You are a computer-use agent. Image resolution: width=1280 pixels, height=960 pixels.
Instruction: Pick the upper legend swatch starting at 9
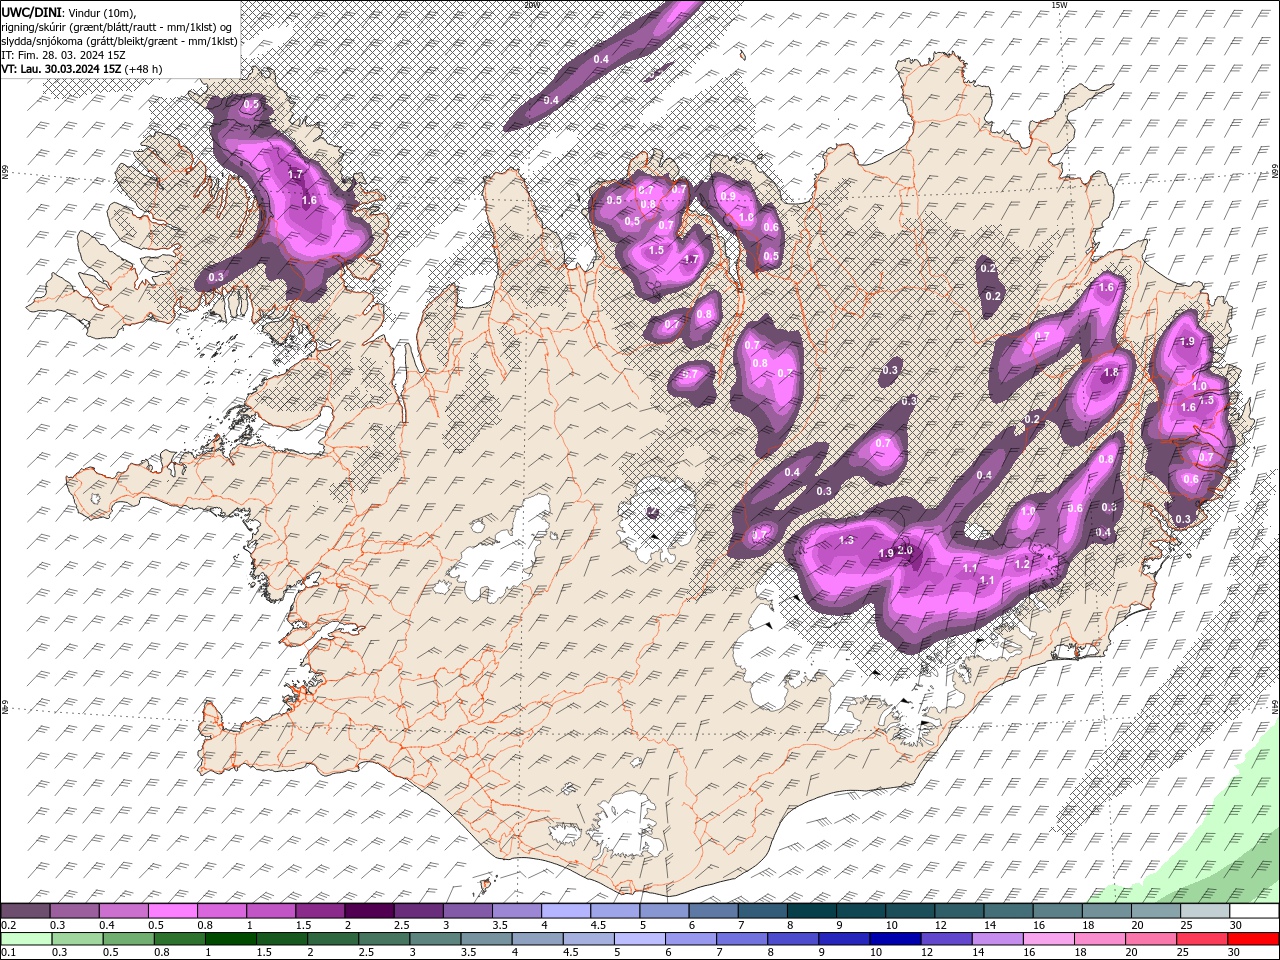coord(859,911)
